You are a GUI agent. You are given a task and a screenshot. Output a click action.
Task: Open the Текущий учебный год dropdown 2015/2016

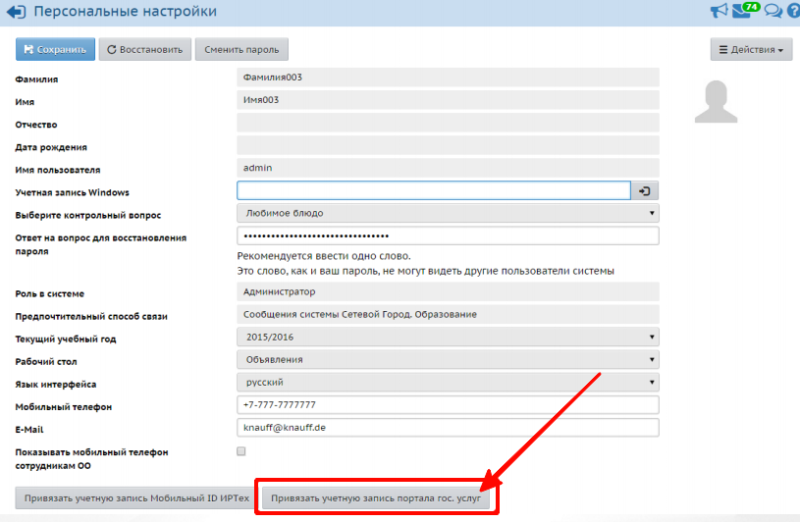click(448, 337)
